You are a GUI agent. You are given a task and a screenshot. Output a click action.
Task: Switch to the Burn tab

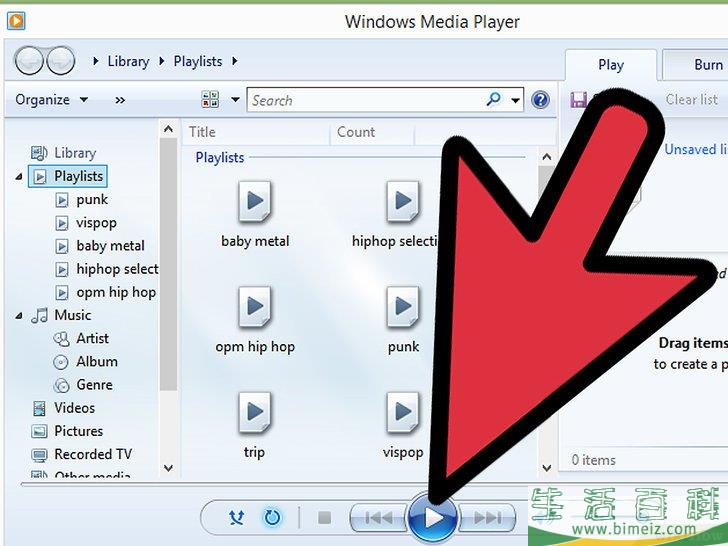(694, 65)
